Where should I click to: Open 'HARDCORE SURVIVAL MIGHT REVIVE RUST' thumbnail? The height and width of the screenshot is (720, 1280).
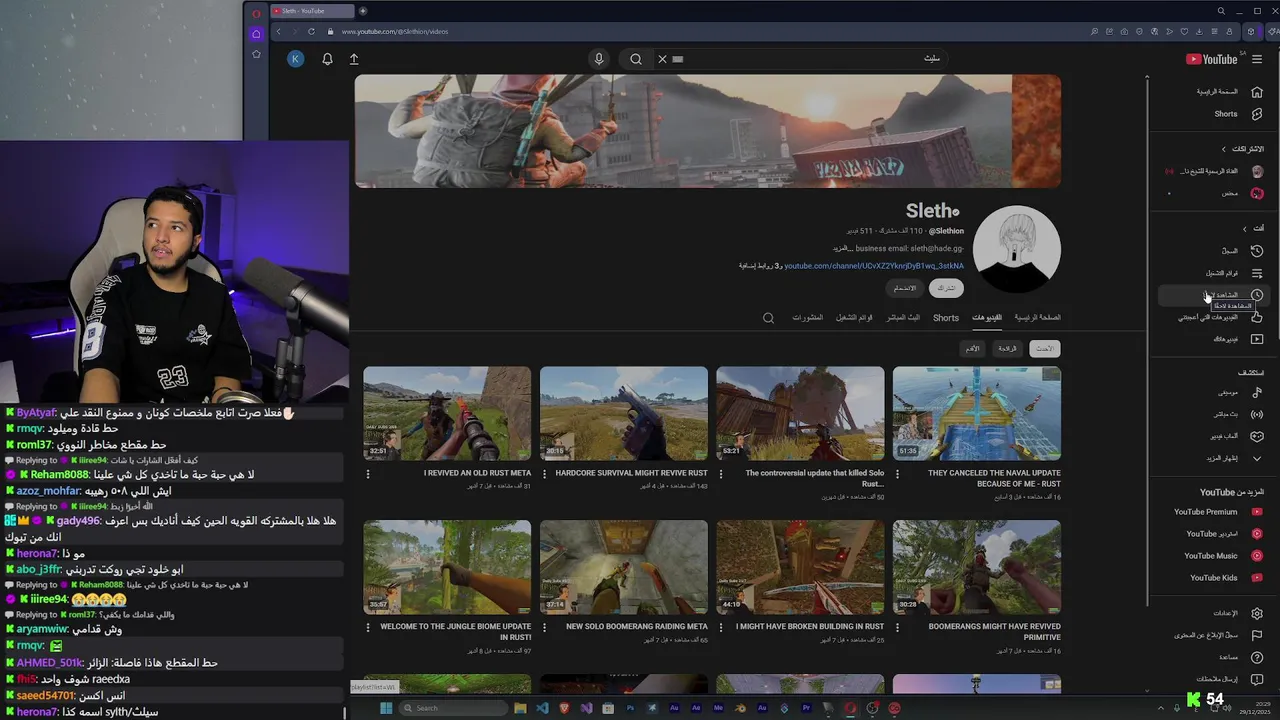[x=624, y=413]
